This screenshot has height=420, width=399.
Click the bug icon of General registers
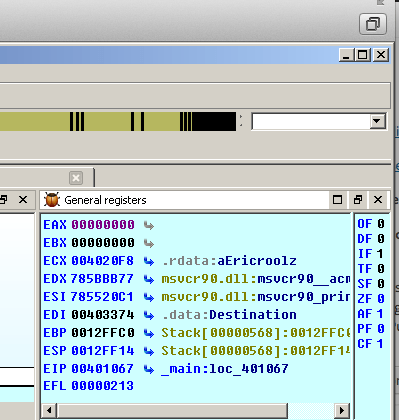(x=52, y=200)
